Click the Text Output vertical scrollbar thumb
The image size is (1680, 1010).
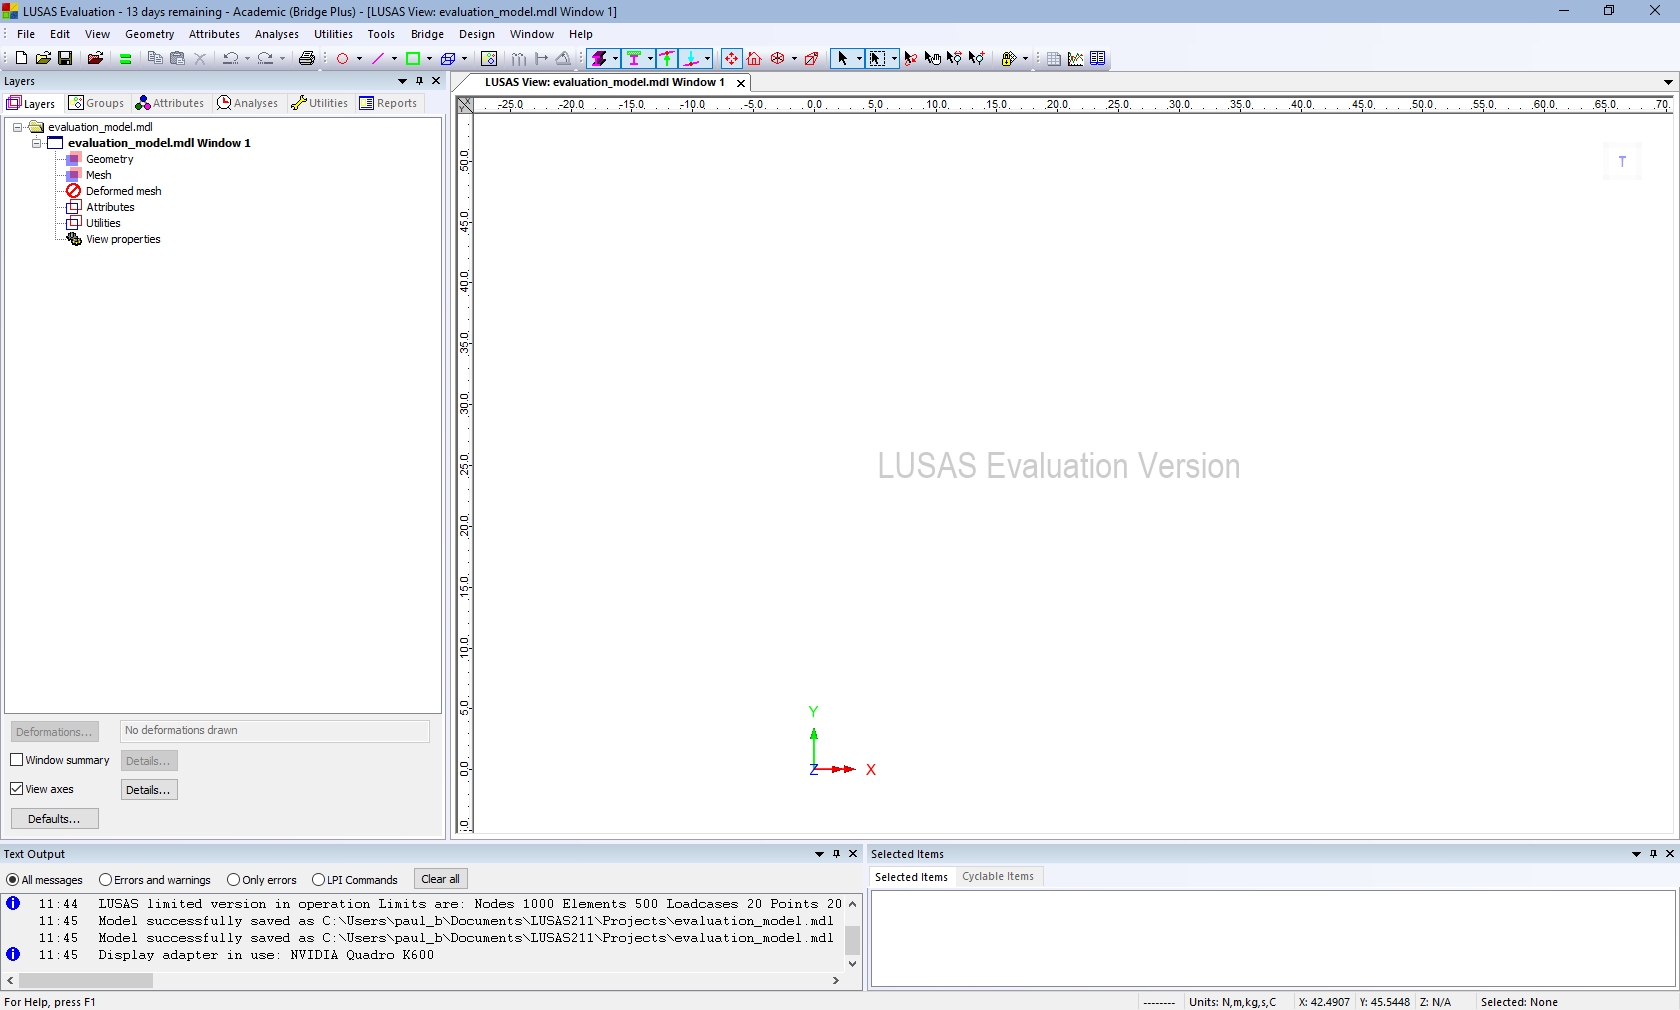852,940
